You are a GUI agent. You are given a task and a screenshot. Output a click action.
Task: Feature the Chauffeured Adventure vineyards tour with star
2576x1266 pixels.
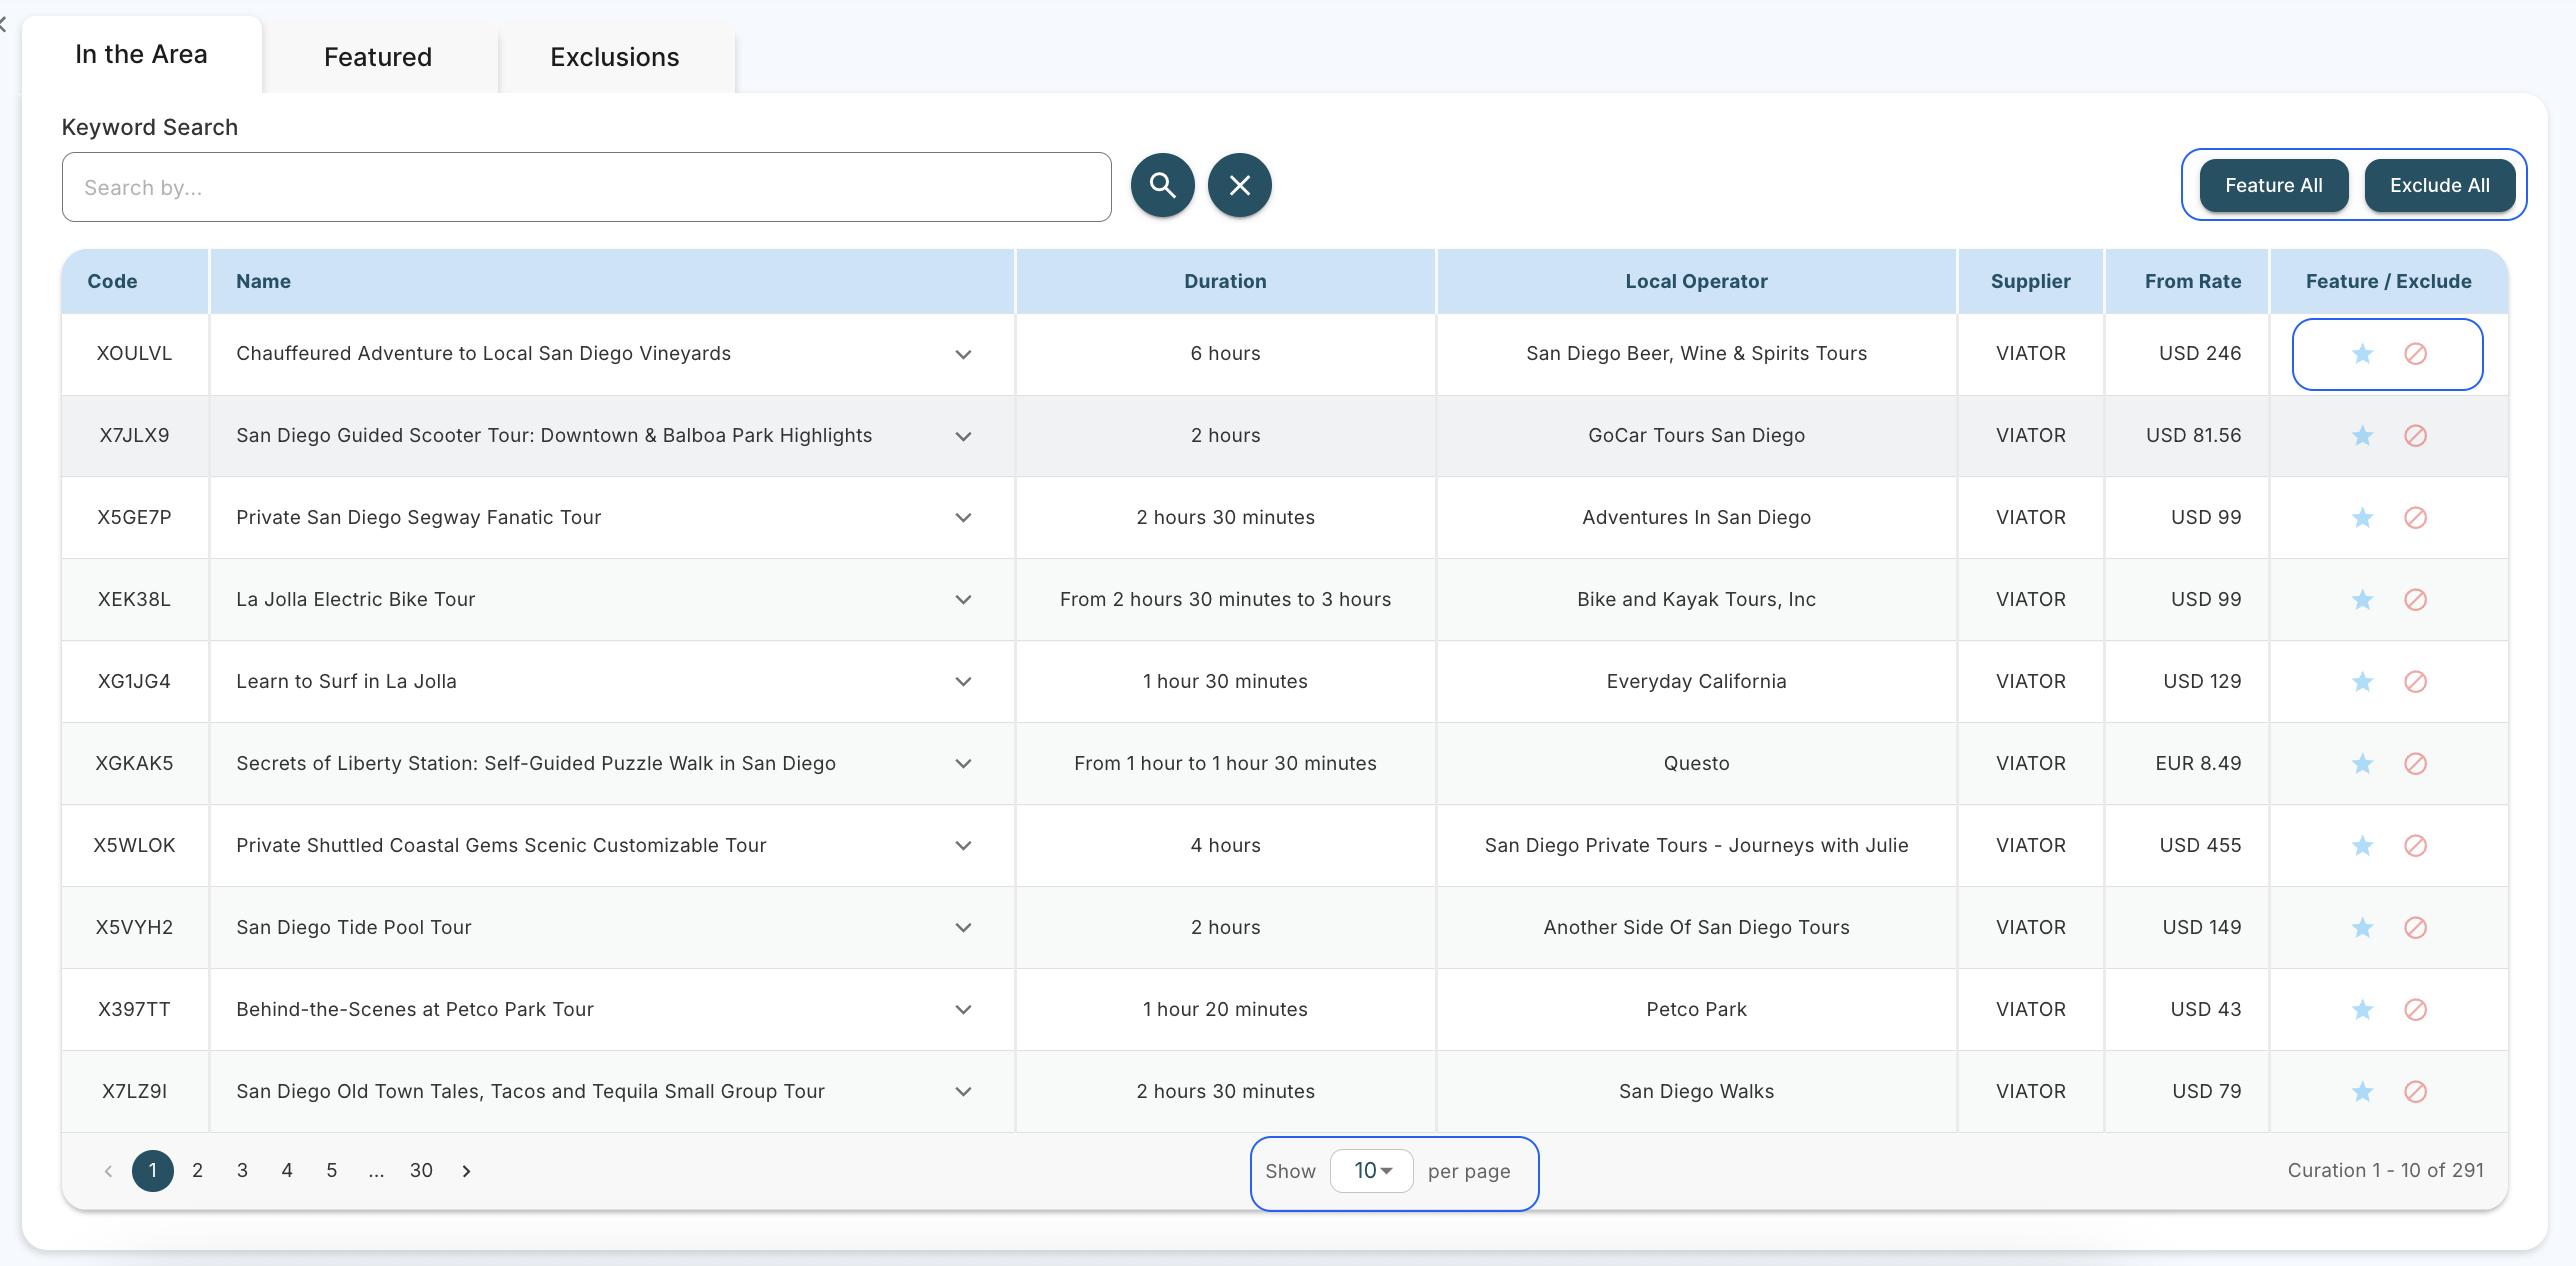tap(2362, 354)
